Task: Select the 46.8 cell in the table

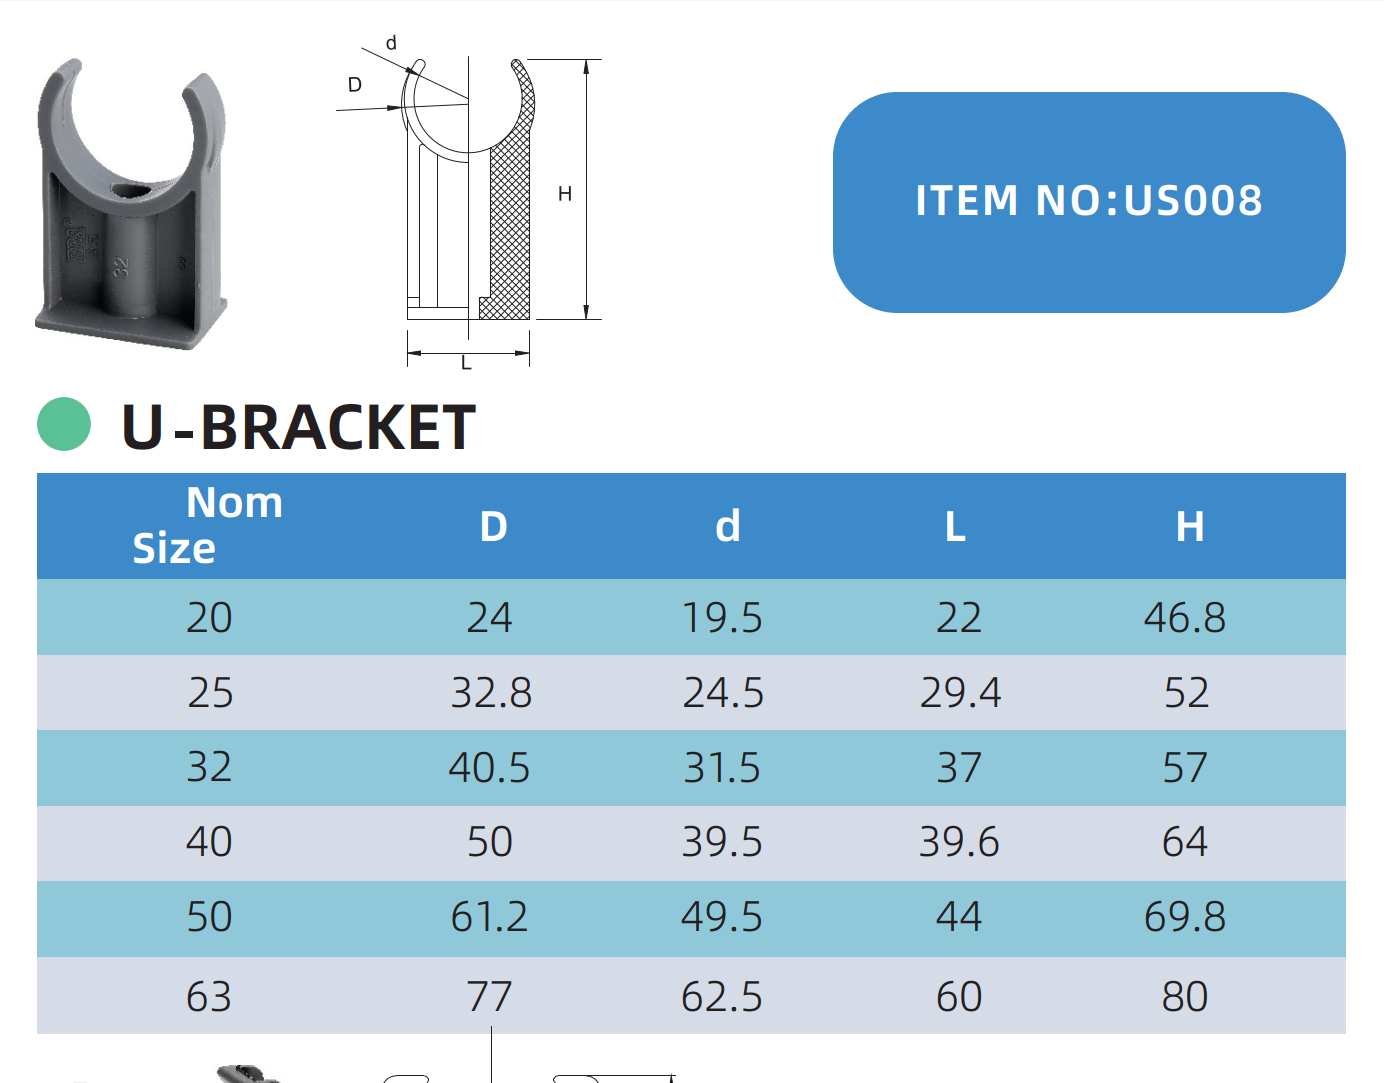Action: (x=1185, y=618)
